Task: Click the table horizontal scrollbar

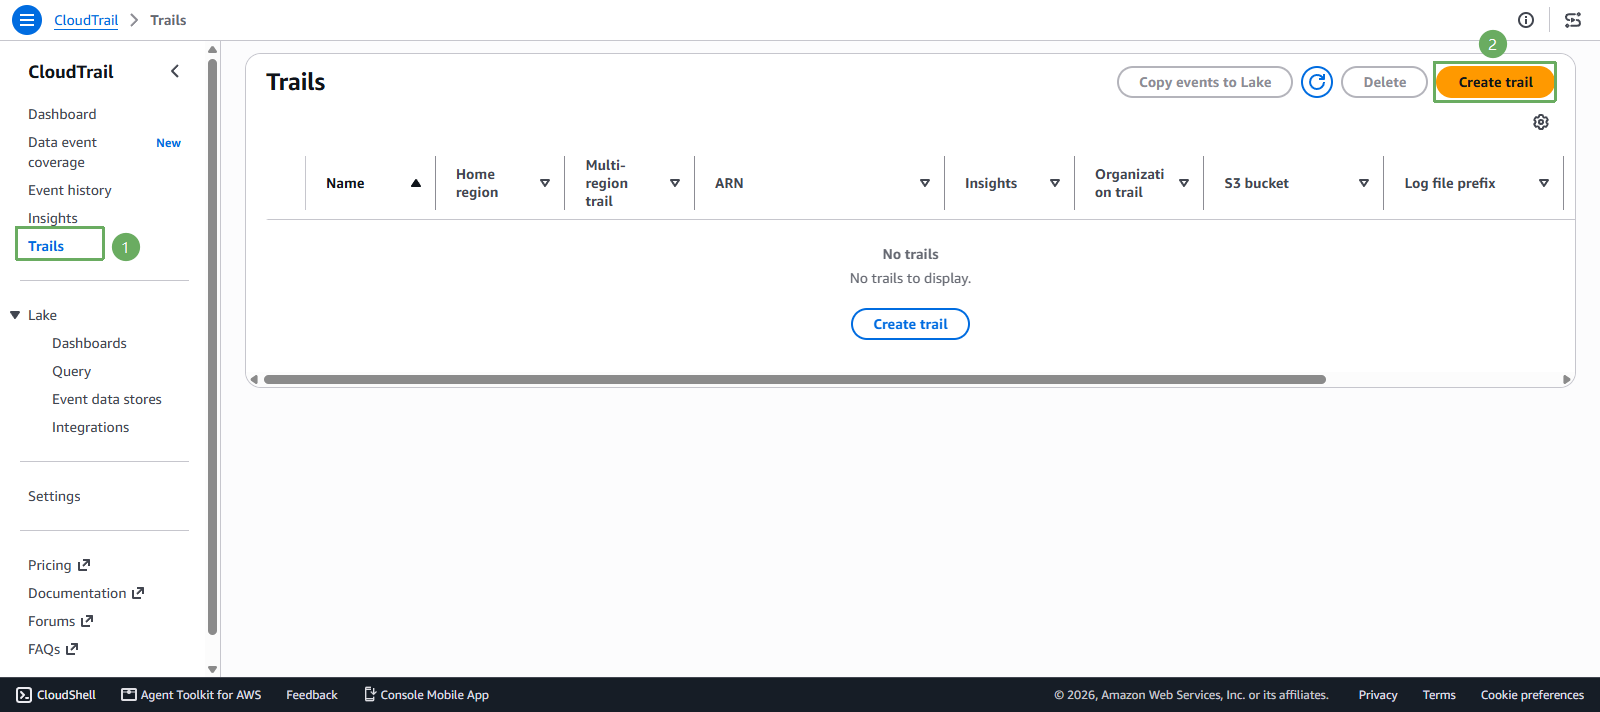Action: pyautogui.click(x=795, y=380)
